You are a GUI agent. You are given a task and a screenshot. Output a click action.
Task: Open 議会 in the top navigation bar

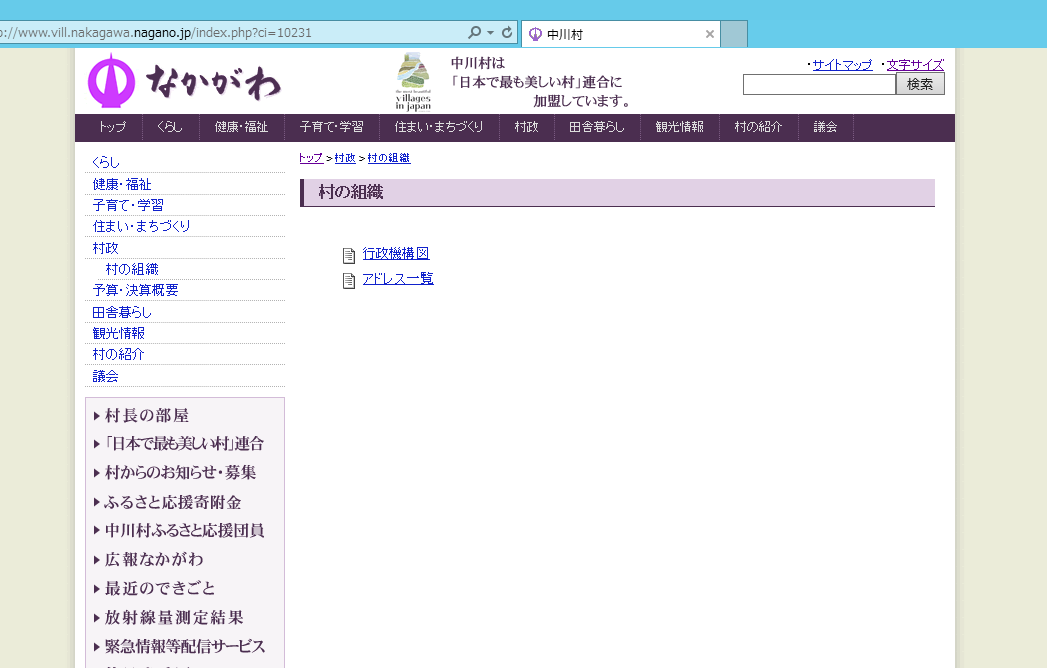825,128
